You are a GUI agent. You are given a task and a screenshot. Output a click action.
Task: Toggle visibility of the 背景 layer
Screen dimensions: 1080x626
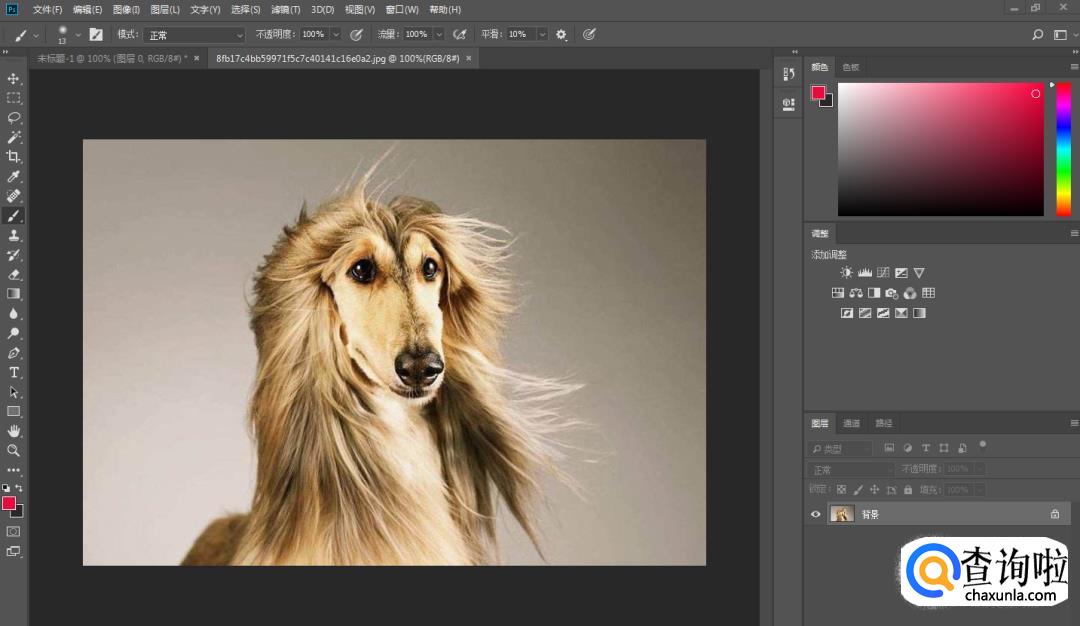coord(815,514)
